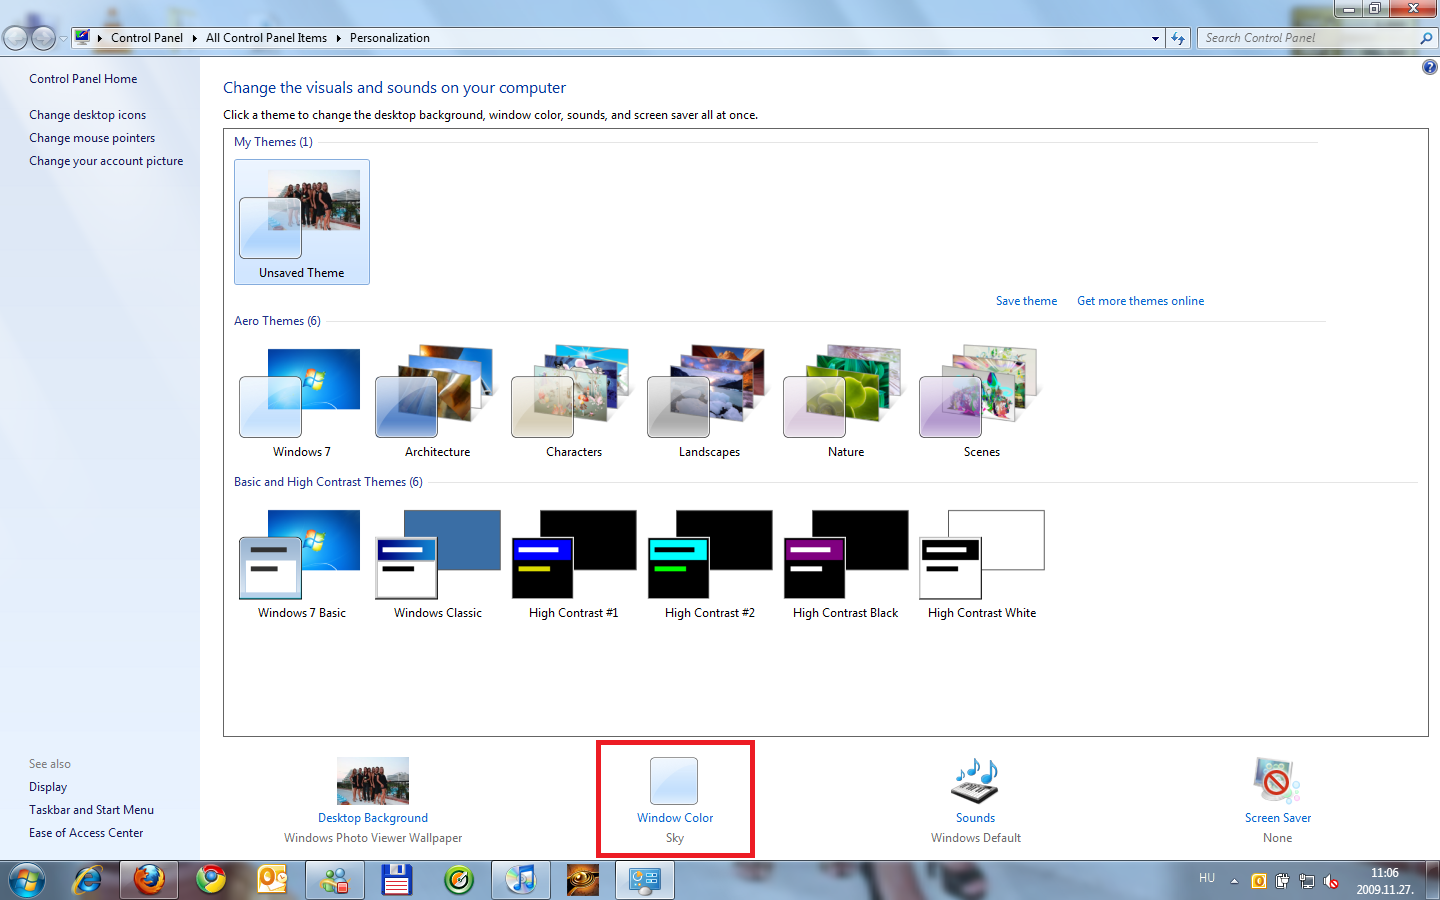This screenshot has width=1440, height=900.
Task: Open Control Panel Home link
Action: [83, 79]
